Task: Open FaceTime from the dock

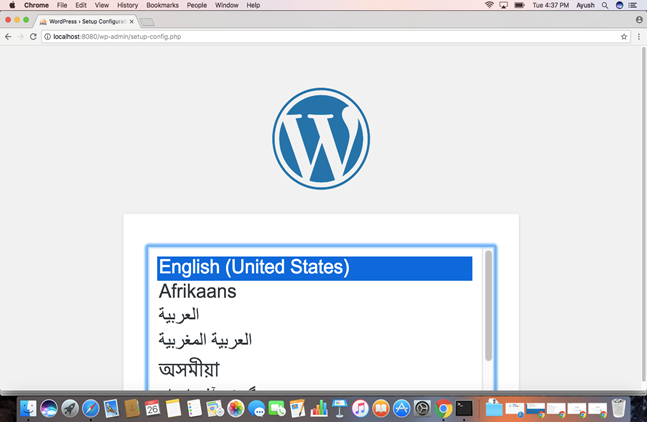Action: tap(277, 409)
